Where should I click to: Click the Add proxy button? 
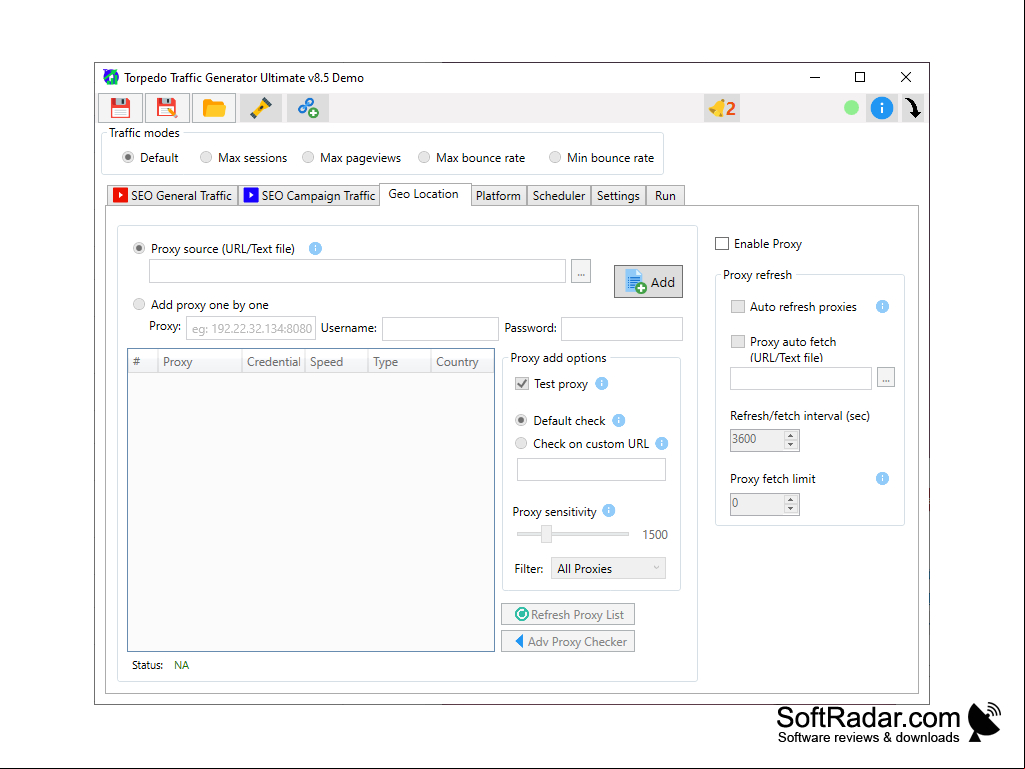point(648,282)
